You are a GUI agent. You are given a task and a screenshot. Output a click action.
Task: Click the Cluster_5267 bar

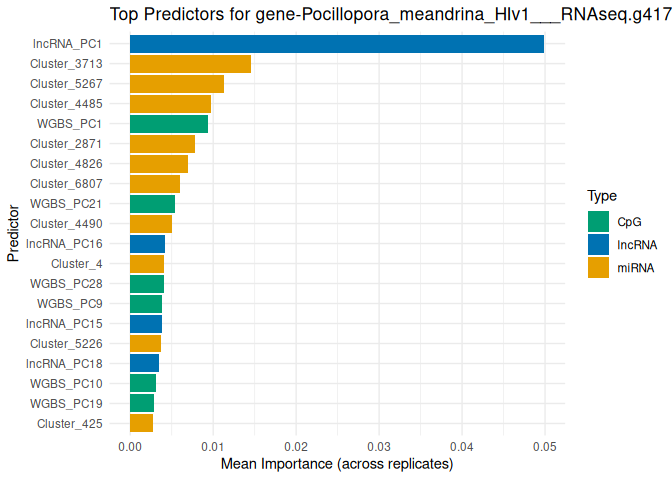pos(177,83)
